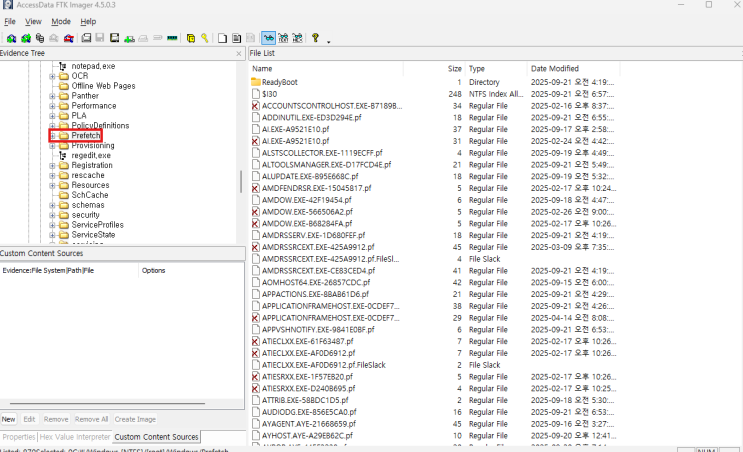This screenshot has width=743, height=452.
Task: Click the blank page Export Files icon
Action: click(222, 38)
